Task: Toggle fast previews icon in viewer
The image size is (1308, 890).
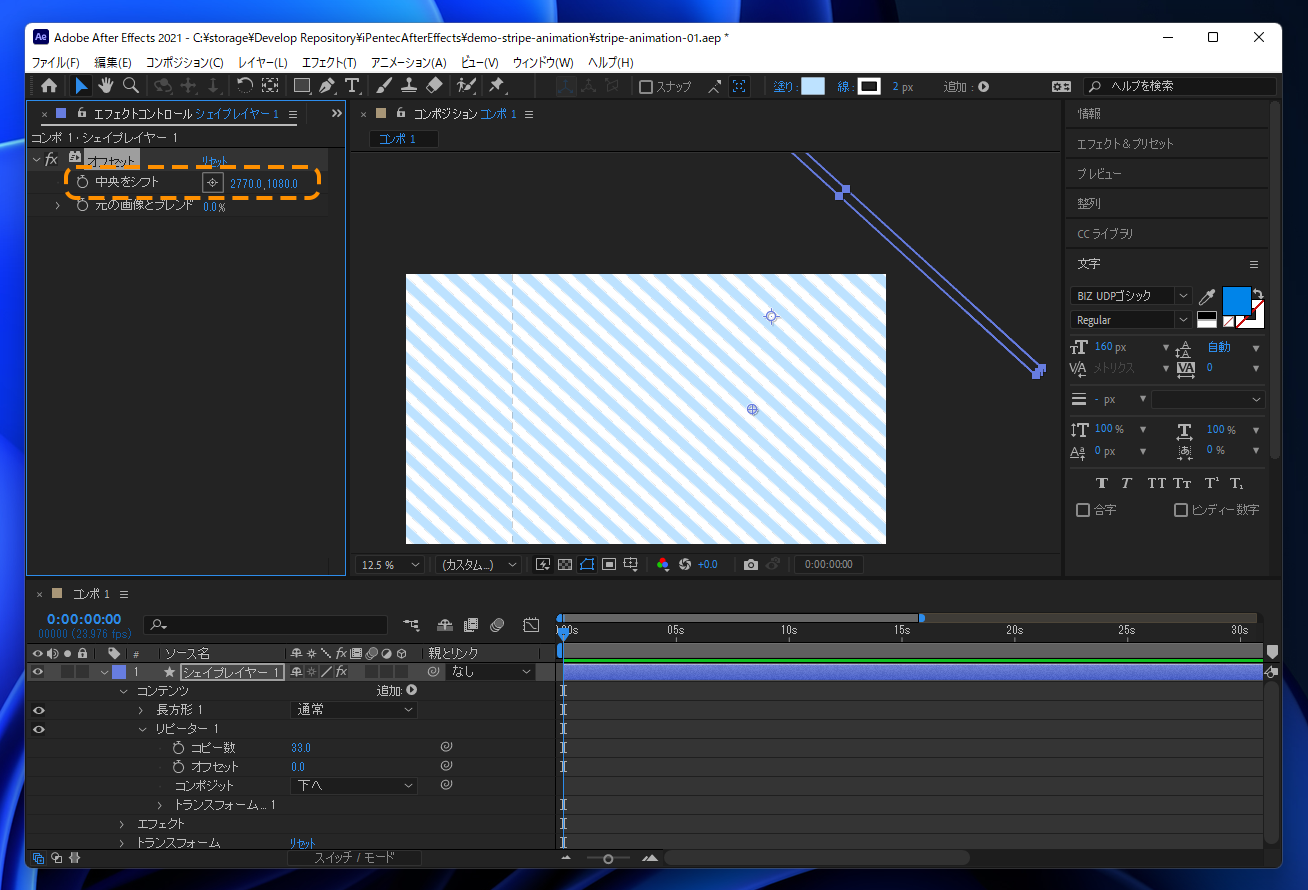Action: pyautogui.click(x=543, y=565)
